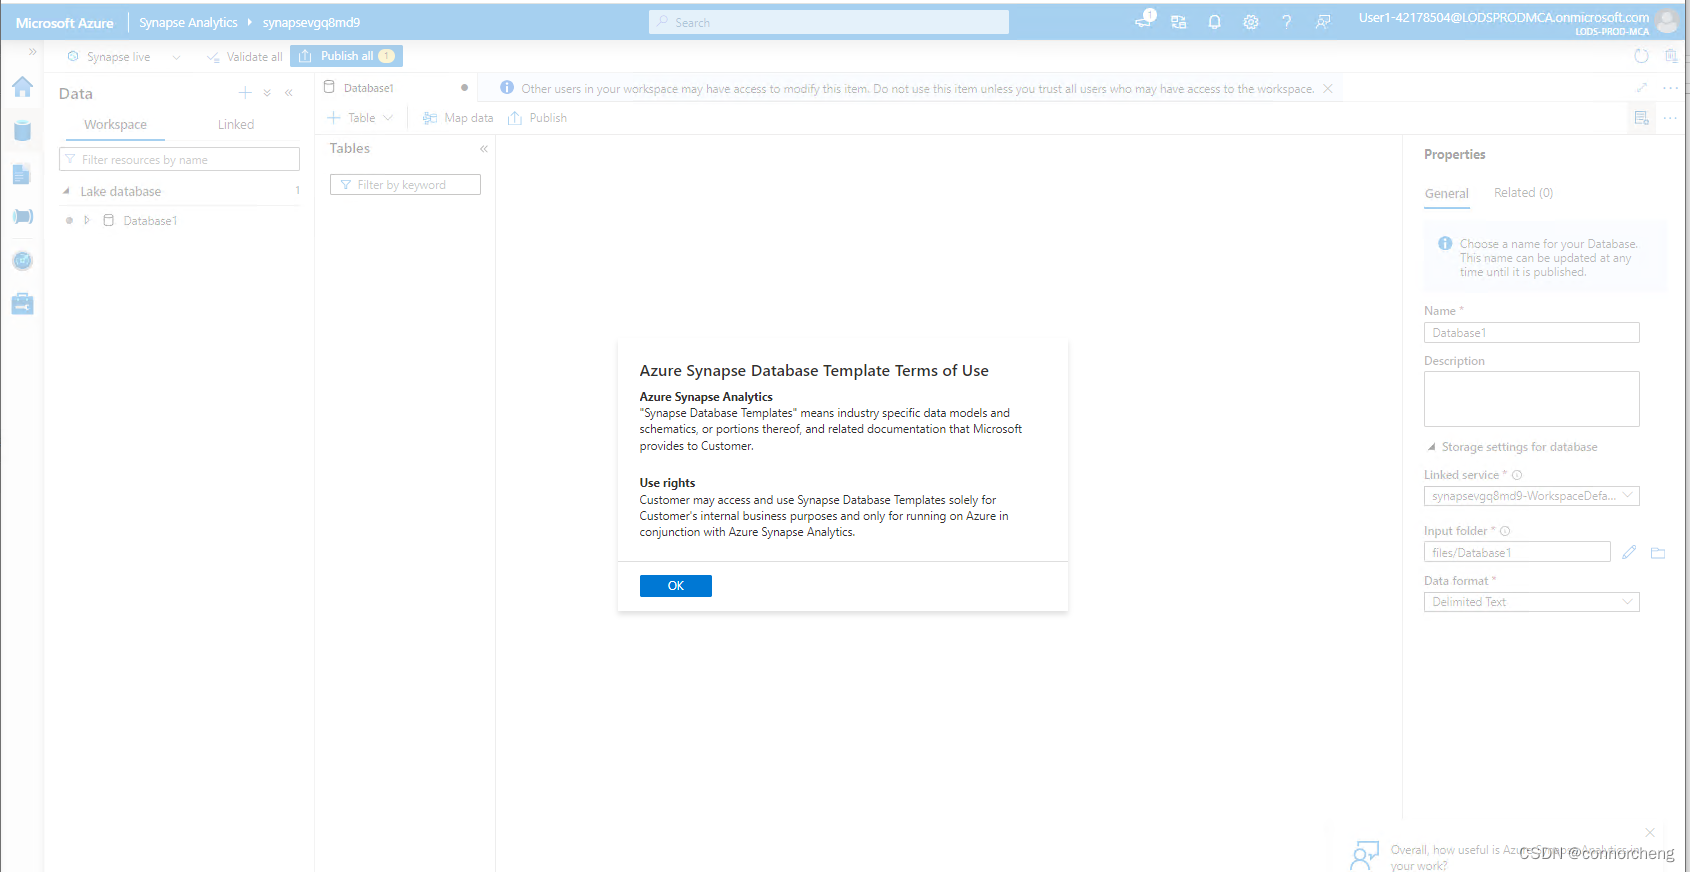Click the edit pencil for Input folder
Image resolution: width=1690 pixels, height=872 pixels.
tap(1629, 552)
